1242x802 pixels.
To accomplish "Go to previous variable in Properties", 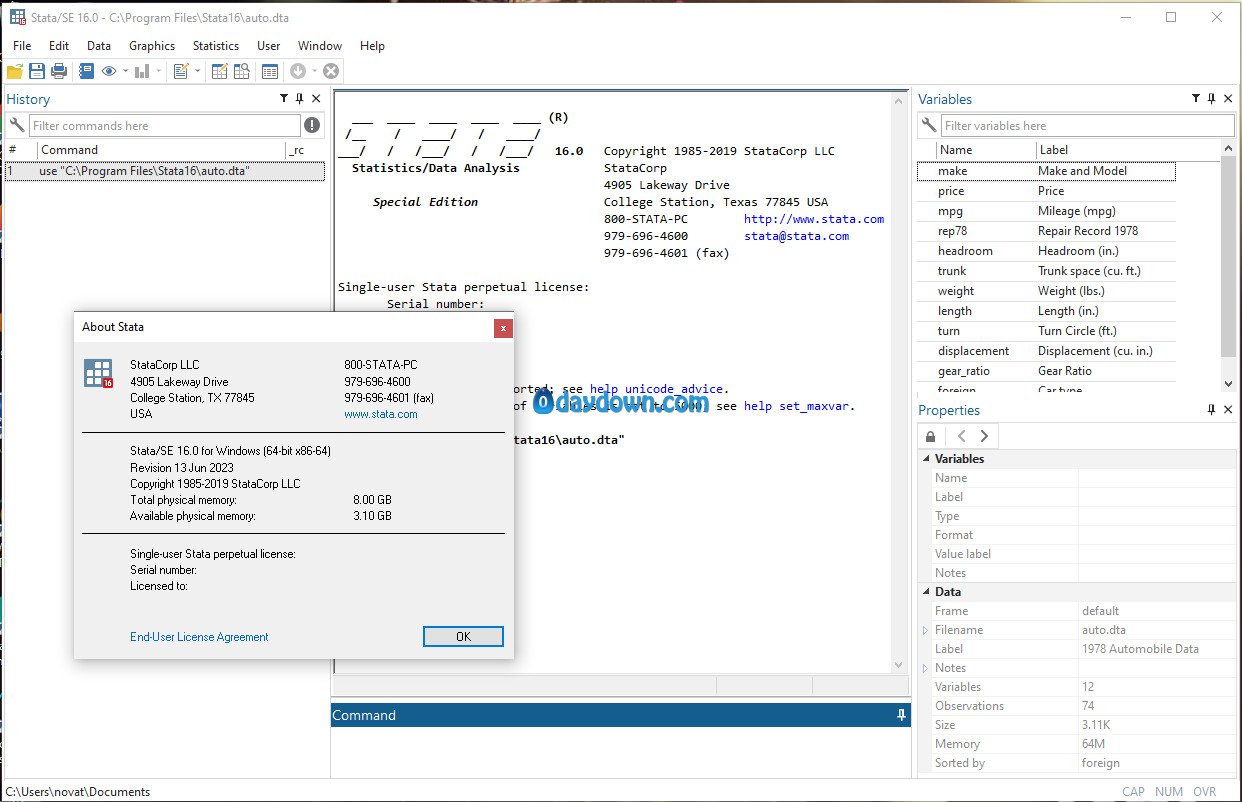I will (962, 436).
